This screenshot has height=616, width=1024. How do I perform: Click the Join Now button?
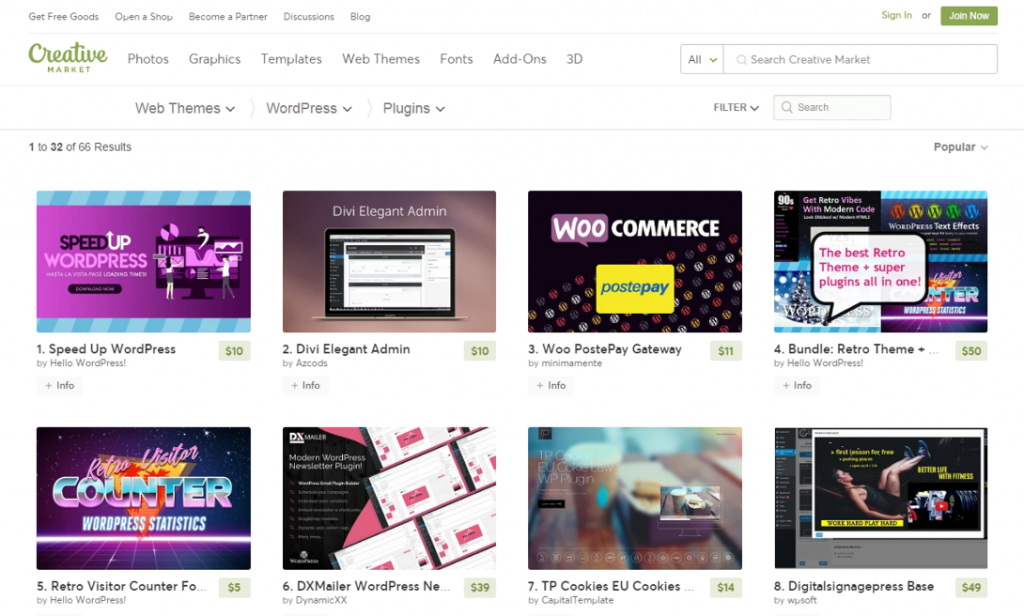click(969, 16)
